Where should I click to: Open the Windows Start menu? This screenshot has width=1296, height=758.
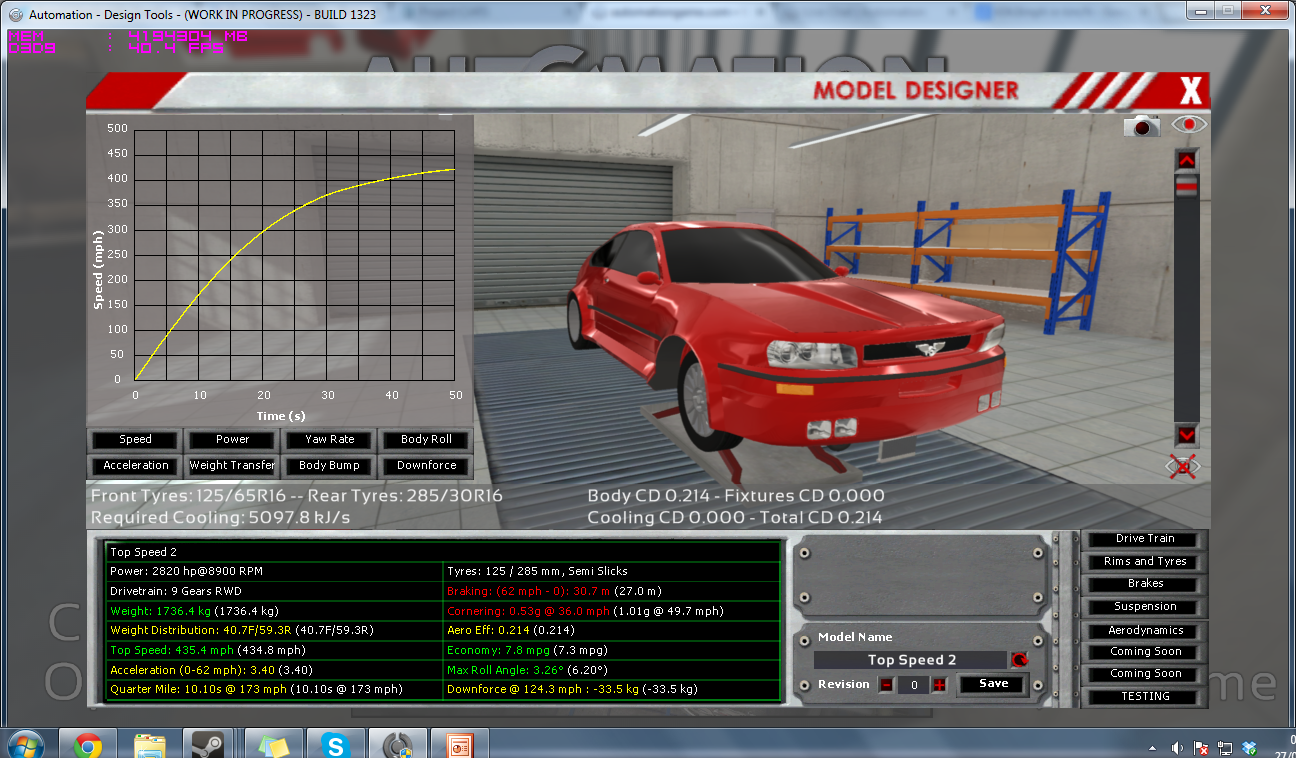(27, 745)
